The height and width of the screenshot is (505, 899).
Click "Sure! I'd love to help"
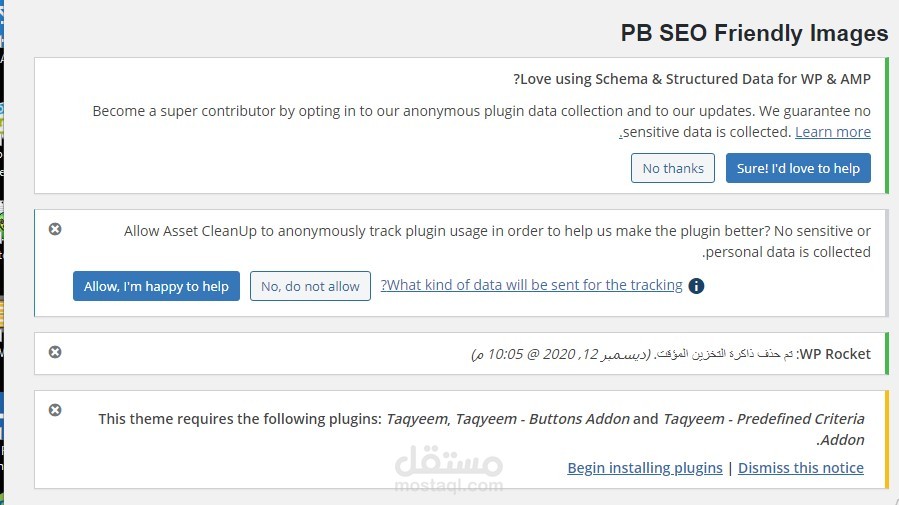(798, 168)
